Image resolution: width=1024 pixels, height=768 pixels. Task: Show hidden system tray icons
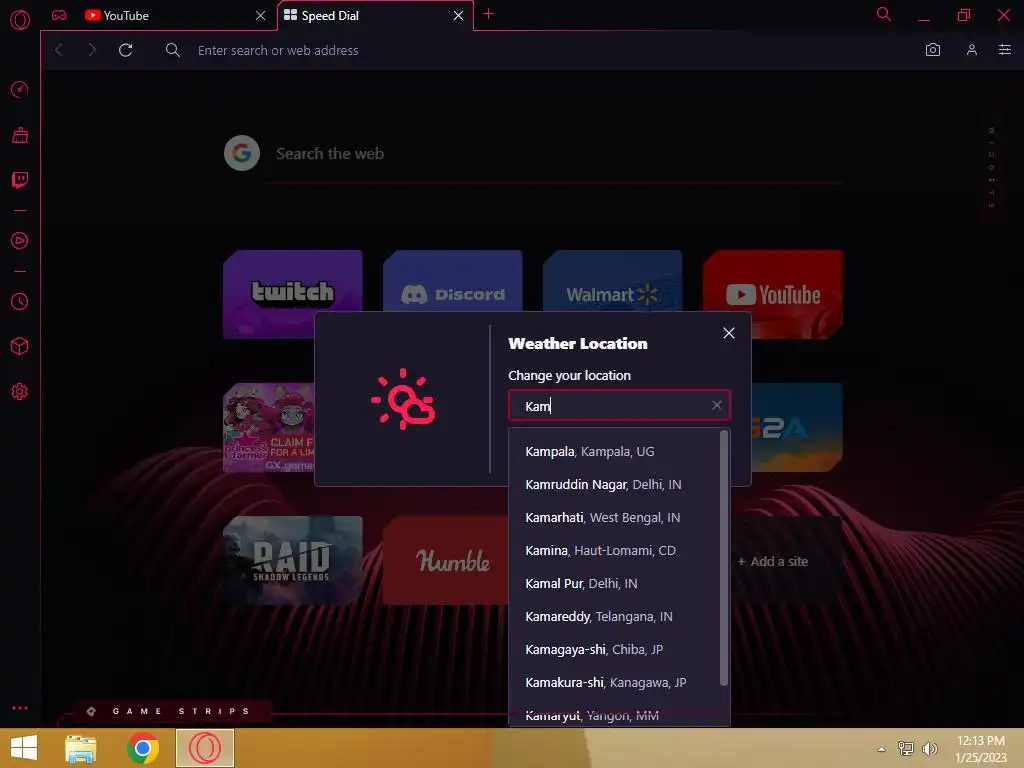point(882,749)
